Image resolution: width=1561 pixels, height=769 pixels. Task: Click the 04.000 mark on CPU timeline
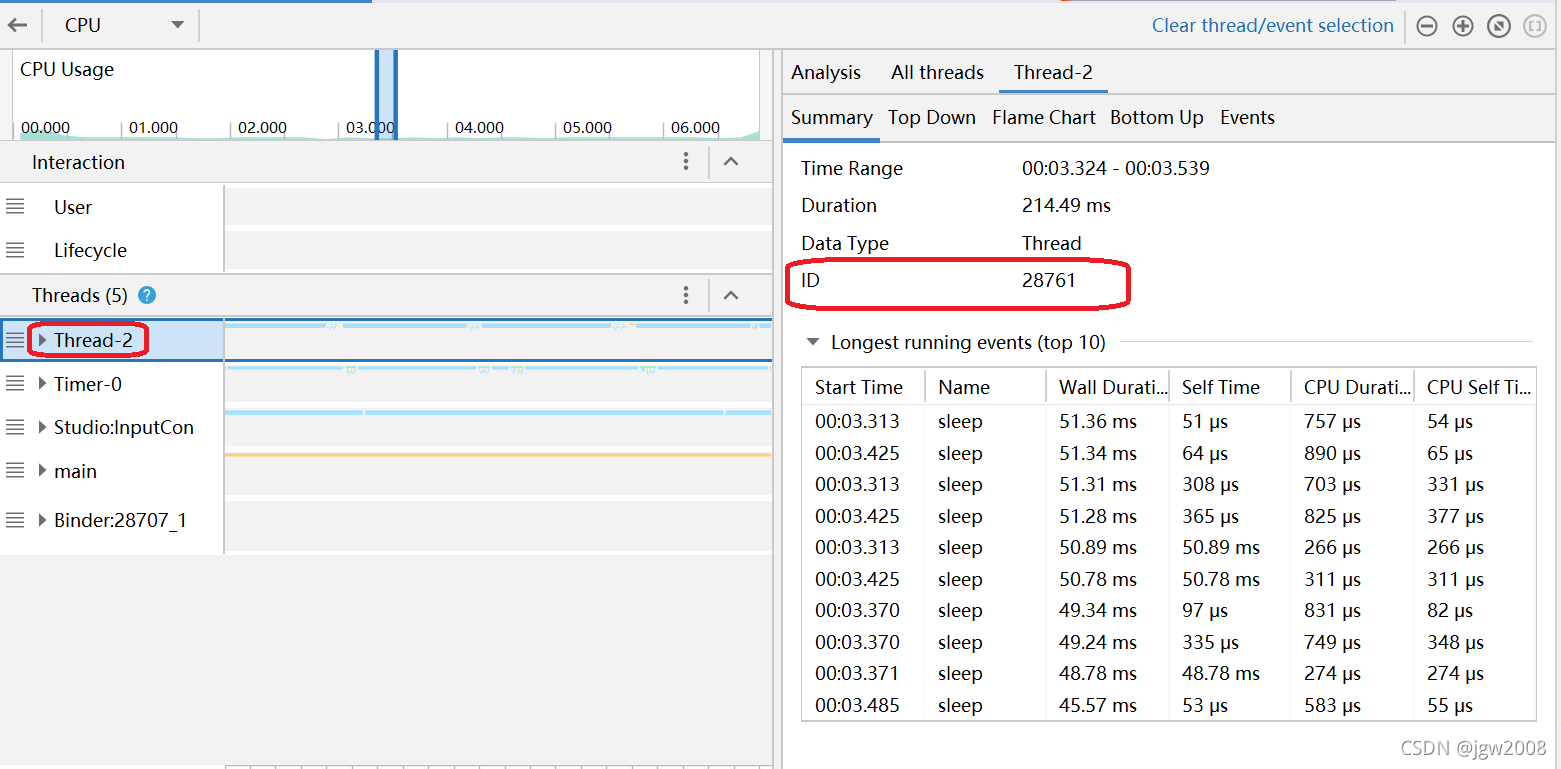(x=479, y=128)
